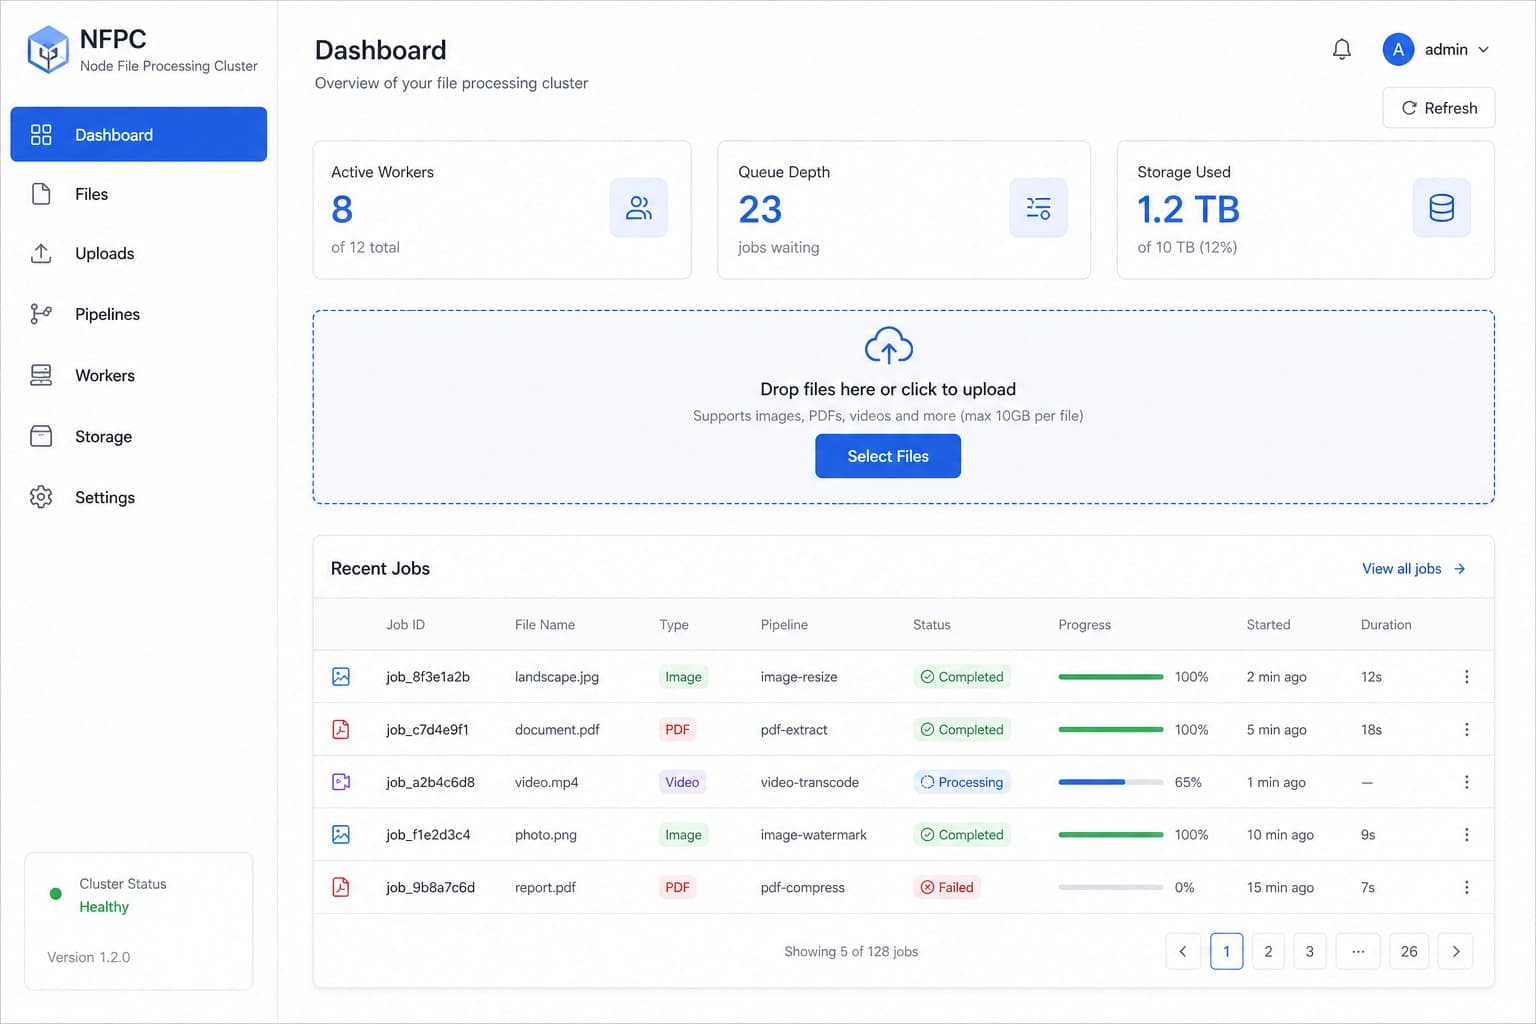Click the 65% progress bar for video.mp4
1536x1024 pixels.
pos(1110,782)
